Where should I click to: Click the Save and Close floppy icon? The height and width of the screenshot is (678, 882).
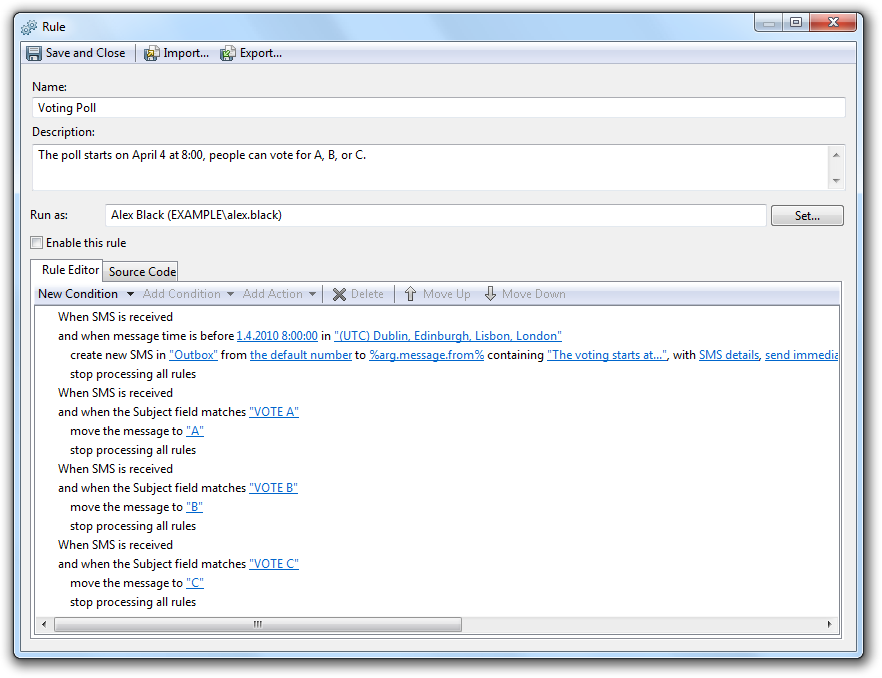[x=34, y=53]
